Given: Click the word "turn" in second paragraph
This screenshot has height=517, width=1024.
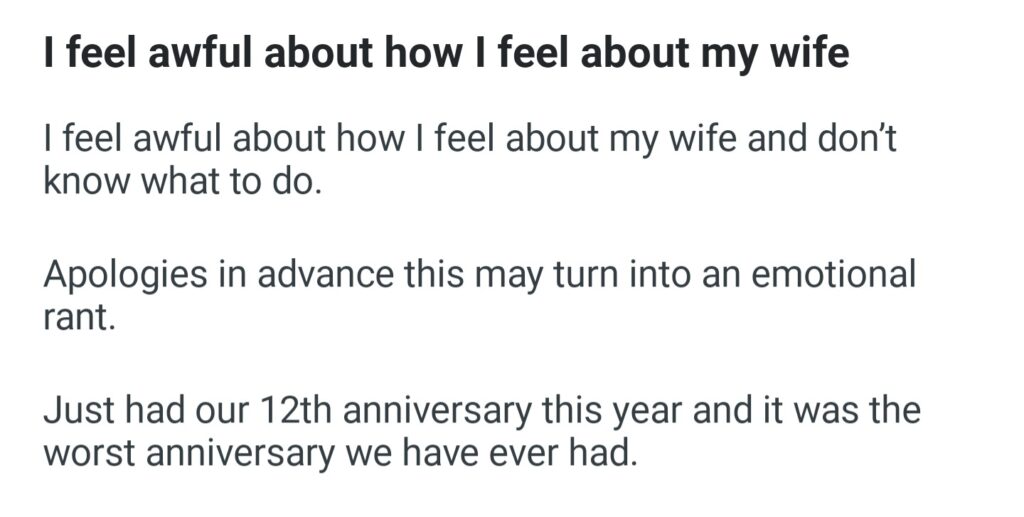Looking at the screenshot, I should [588, 275].
